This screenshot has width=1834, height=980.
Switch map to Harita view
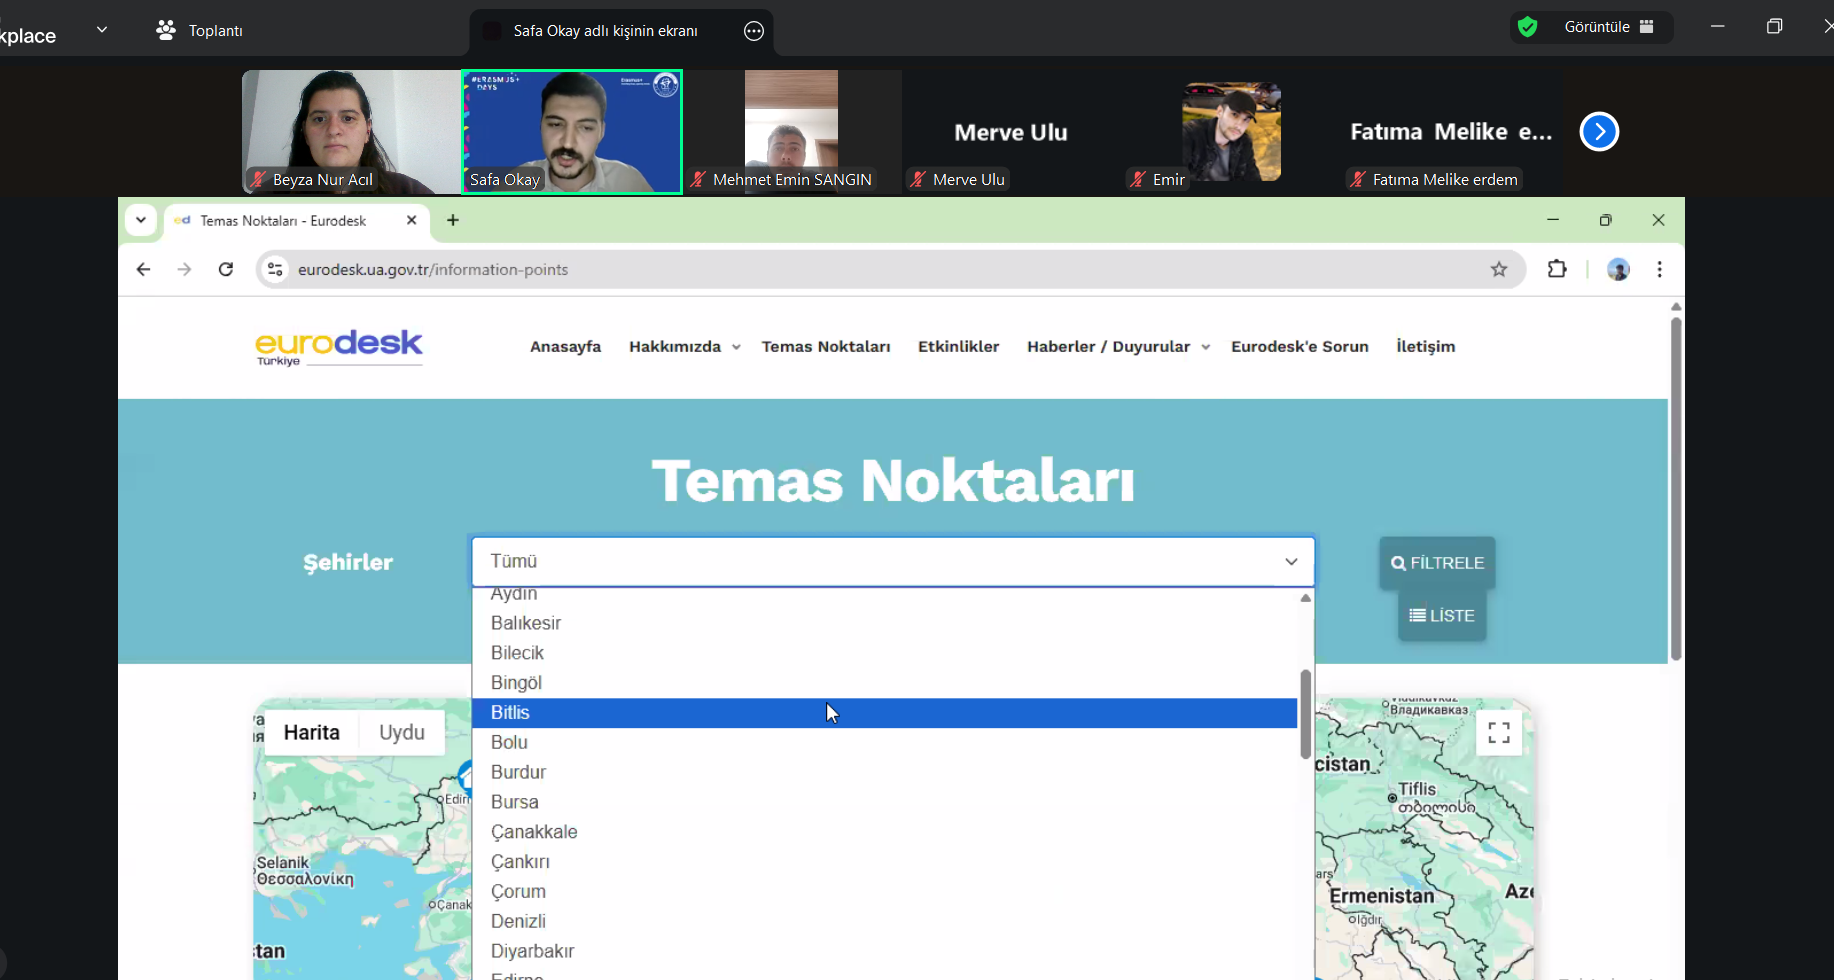coord(311,732)
